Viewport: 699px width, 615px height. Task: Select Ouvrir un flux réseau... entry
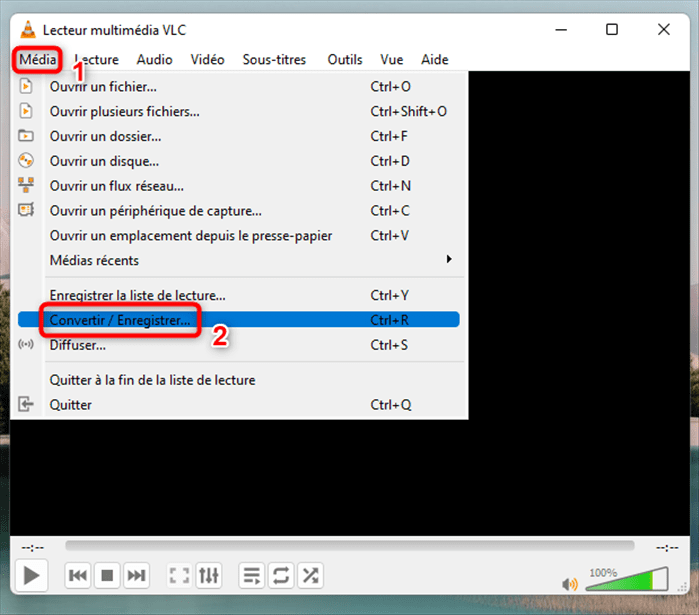point(238,186)
